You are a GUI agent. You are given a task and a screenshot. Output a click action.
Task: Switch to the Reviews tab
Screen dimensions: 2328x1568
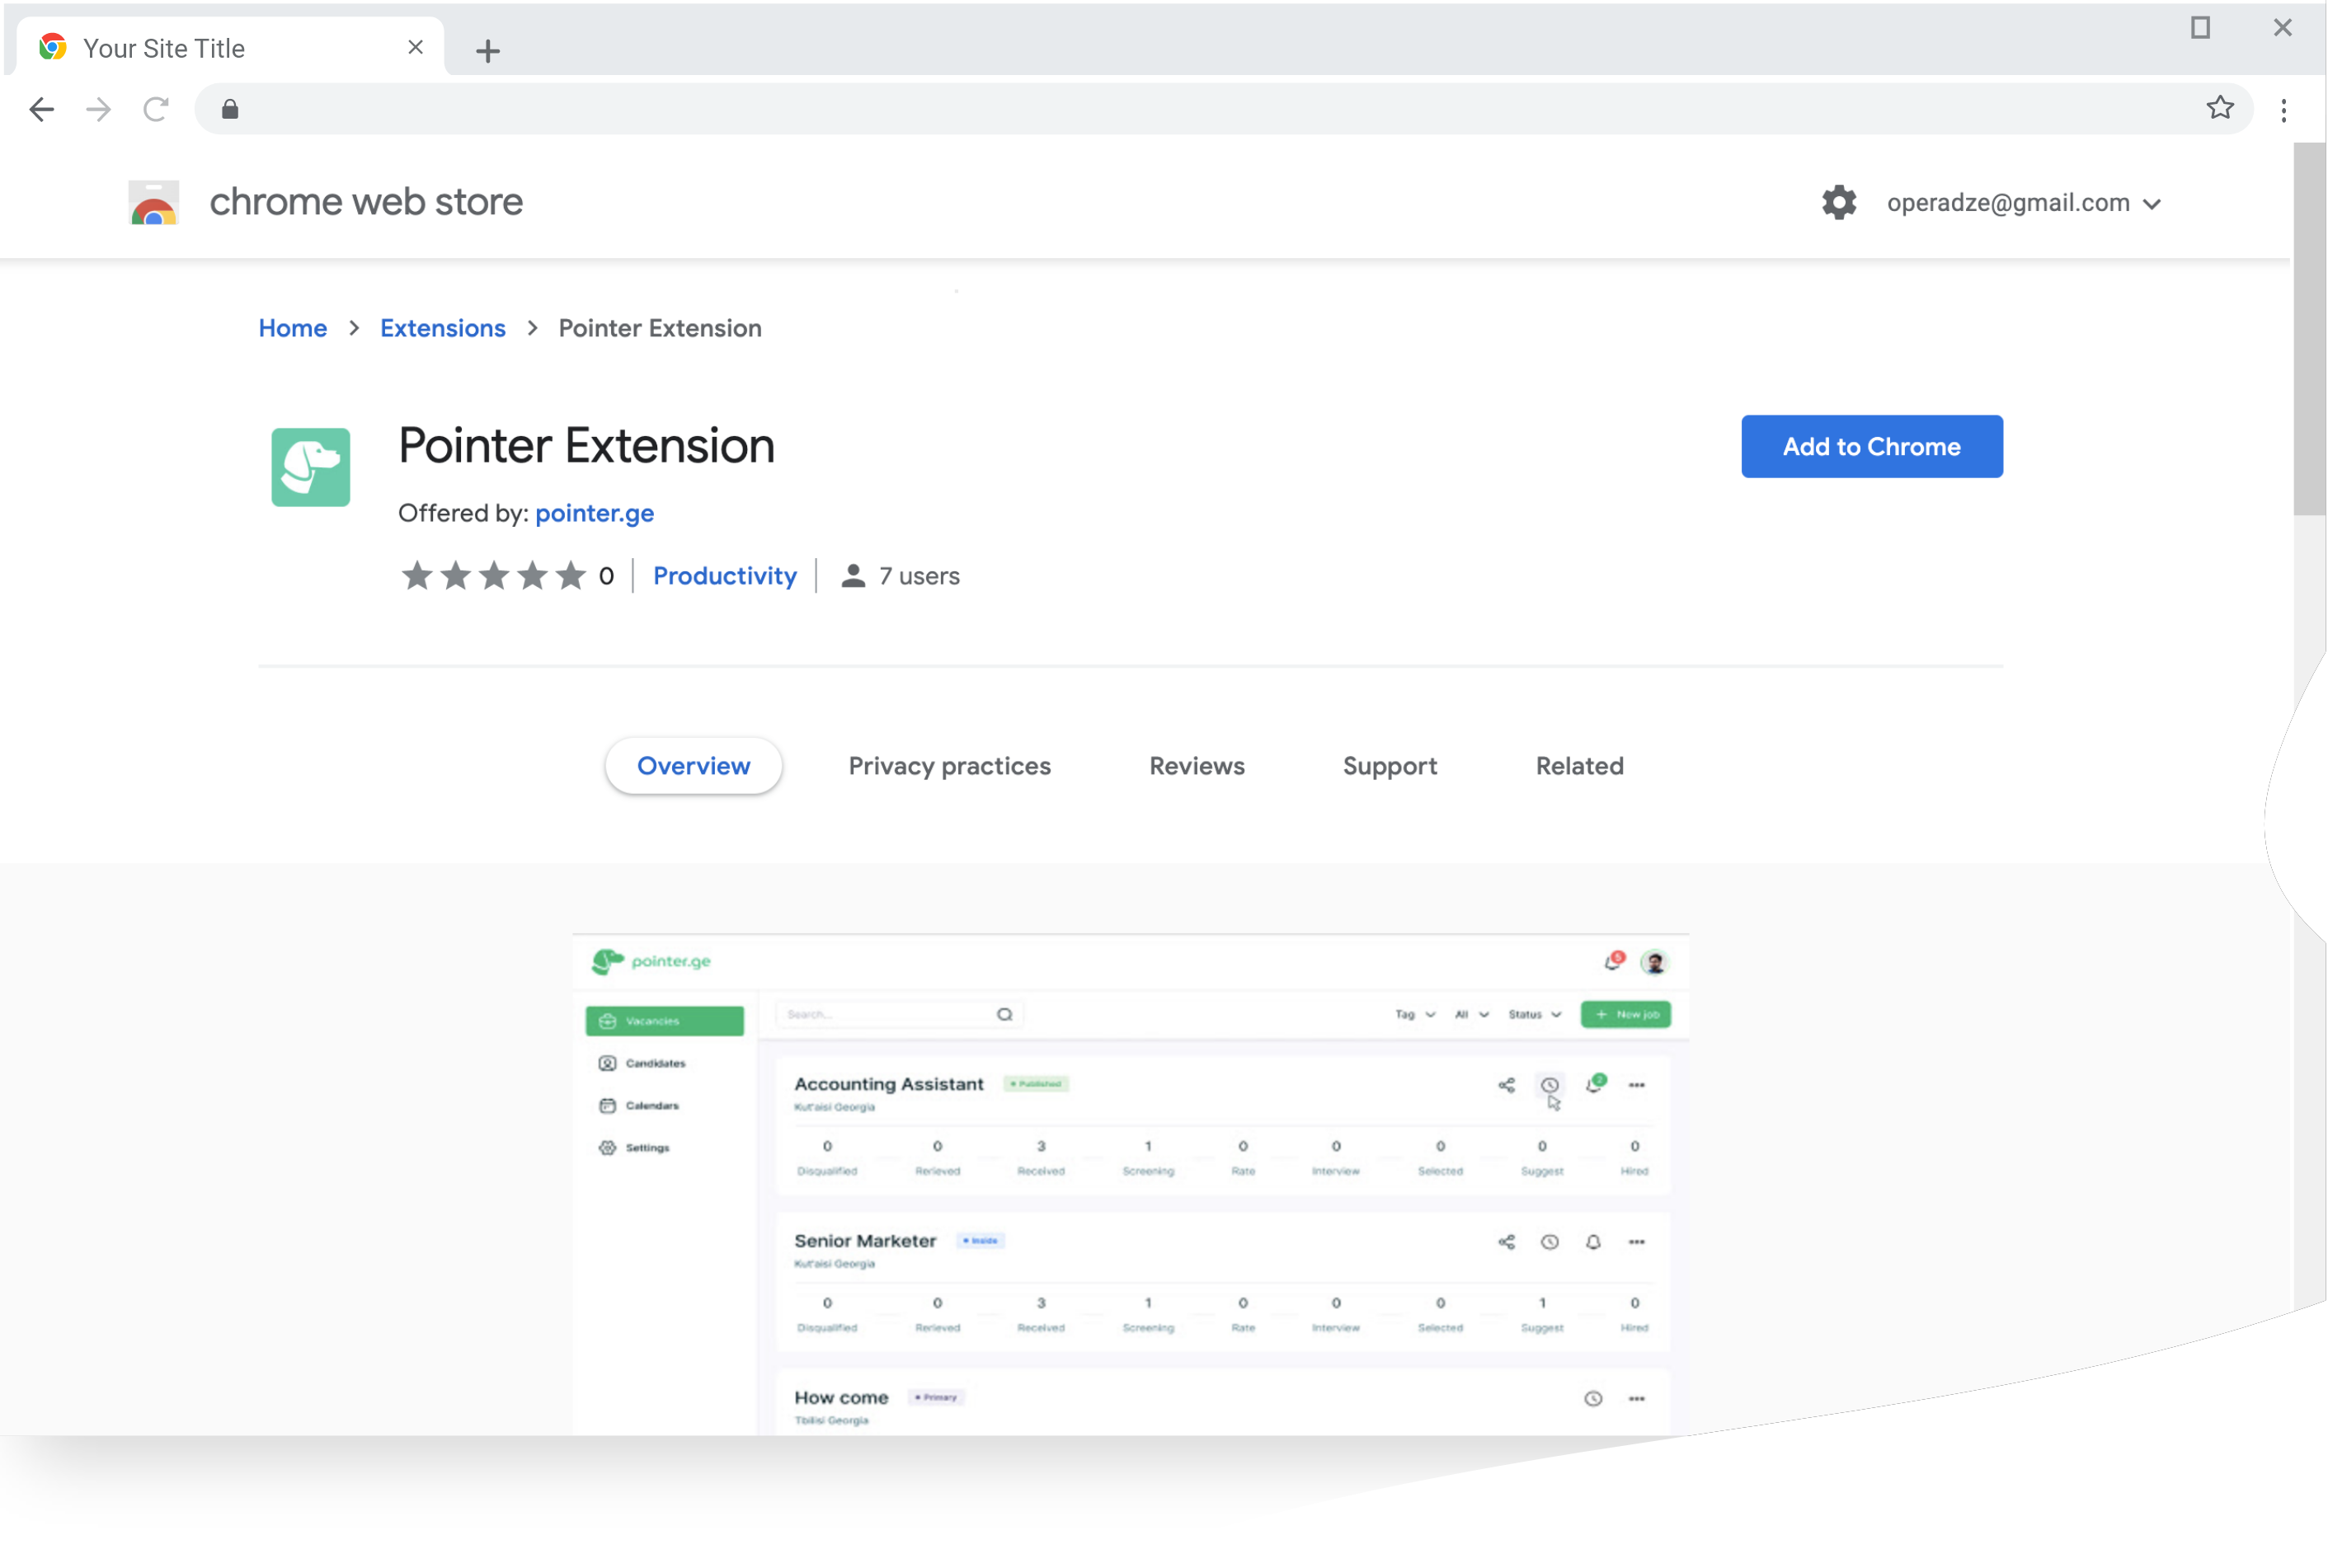(1197, 766)
